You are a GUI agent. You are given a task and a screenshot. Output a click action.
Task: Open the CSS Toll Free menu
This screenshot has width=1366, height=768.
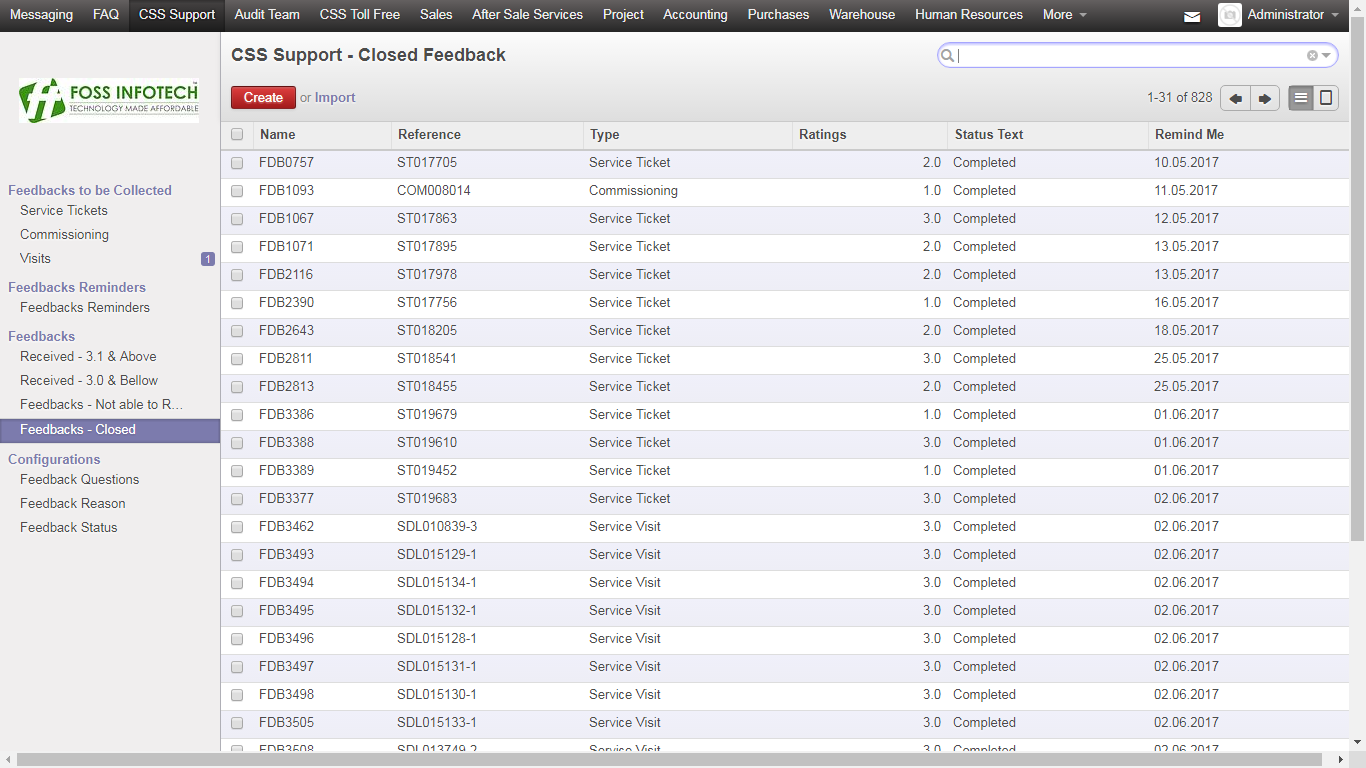pyautogui.click(x=360, y=15)
